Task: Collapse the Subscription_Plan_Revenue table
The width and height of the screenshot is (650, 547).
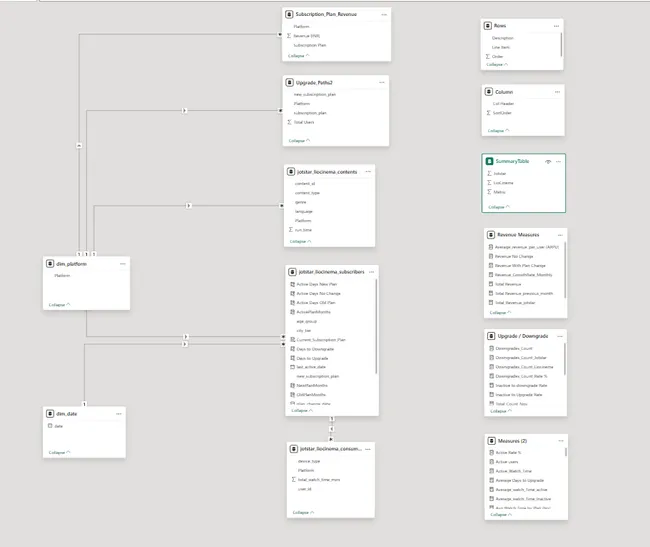Action: click(298, 56)
